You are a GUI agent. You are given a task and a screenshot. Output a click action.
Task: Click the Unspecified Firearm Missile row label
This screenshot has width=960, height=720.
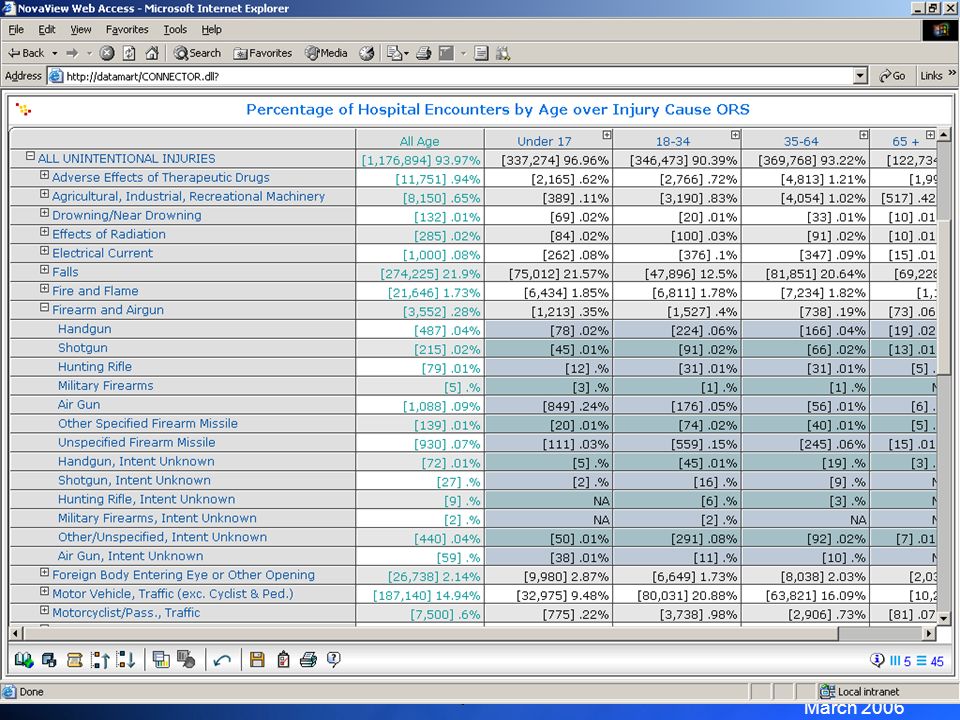pyautogui.click(x=137, y=443)
